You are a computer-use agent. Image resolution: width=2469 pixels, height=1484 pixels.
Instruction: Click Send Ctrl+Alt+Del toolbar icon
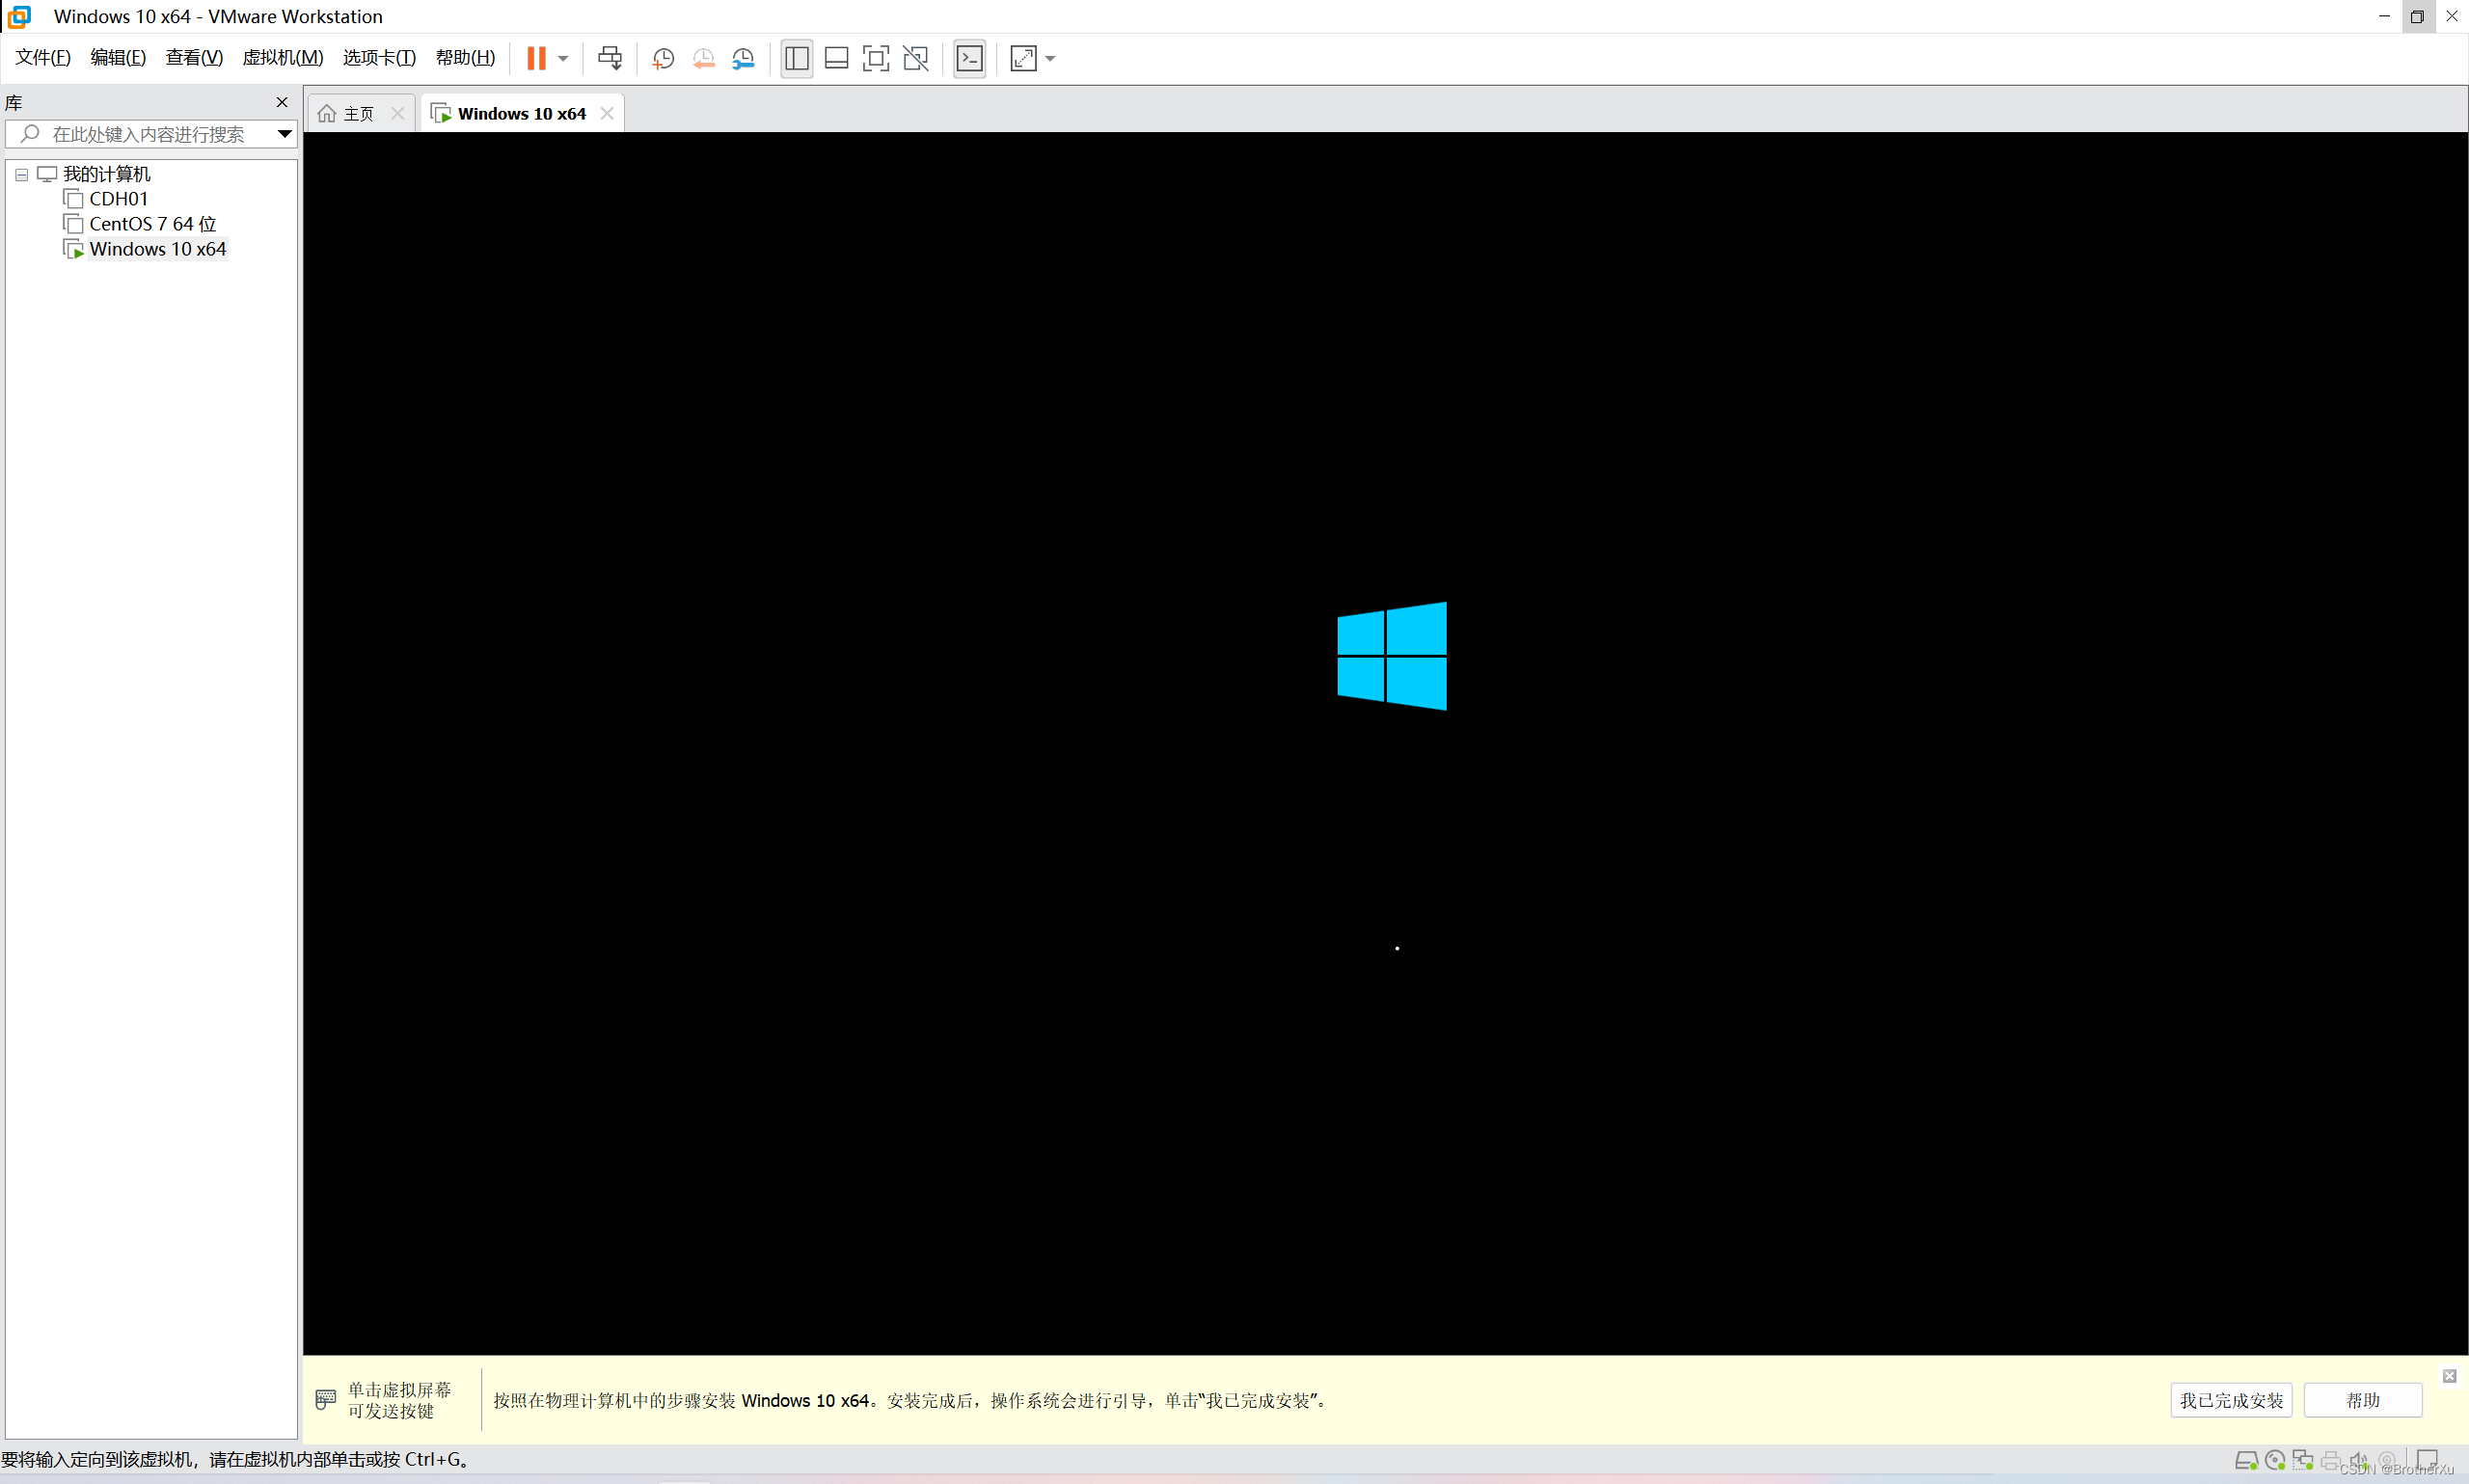pyautogui.click(x=609, y=58)
